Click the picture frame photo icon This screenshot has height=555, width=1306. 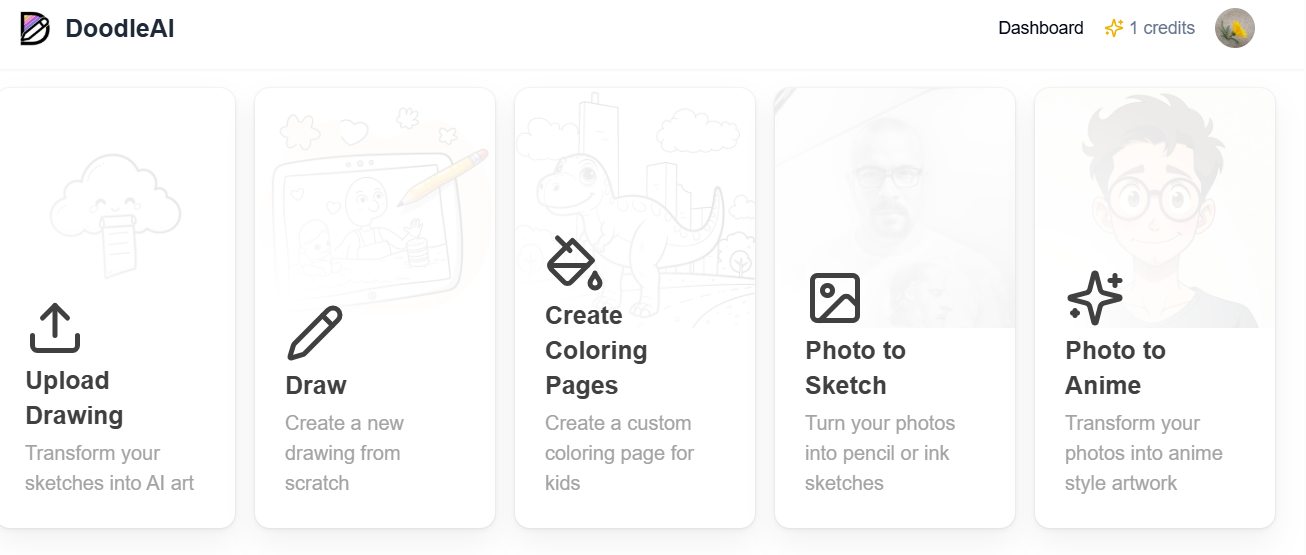(835, 298)
